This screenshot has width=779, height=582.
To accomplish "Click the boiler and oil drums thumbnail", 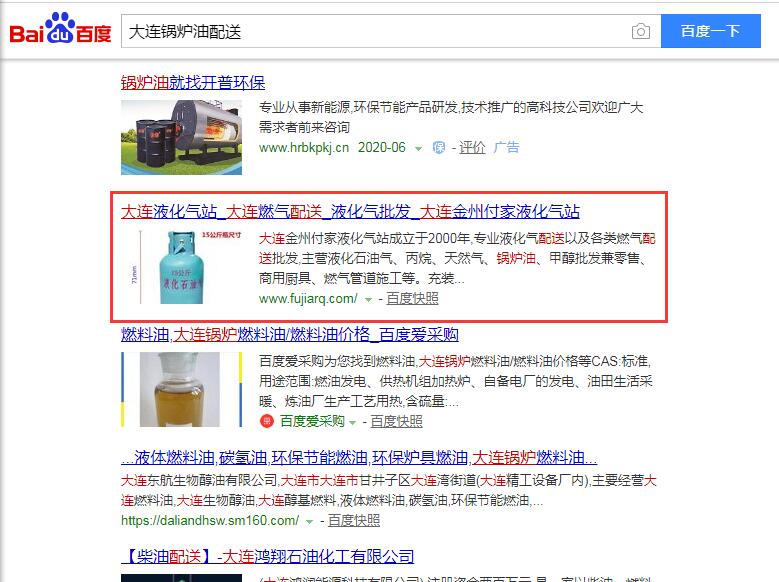I will point(181,137).
